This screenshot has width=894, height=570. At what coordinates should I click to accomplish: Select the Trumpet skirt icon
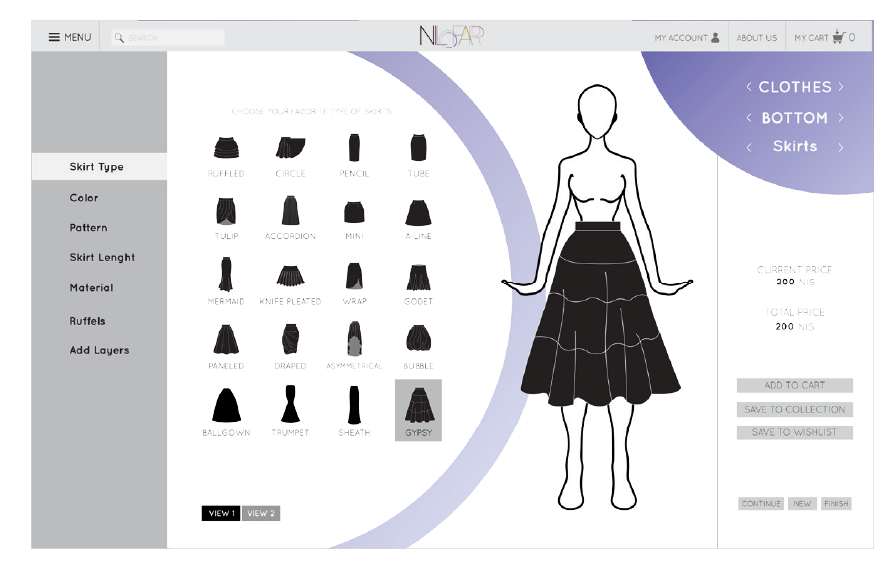(x=290, y=404)
